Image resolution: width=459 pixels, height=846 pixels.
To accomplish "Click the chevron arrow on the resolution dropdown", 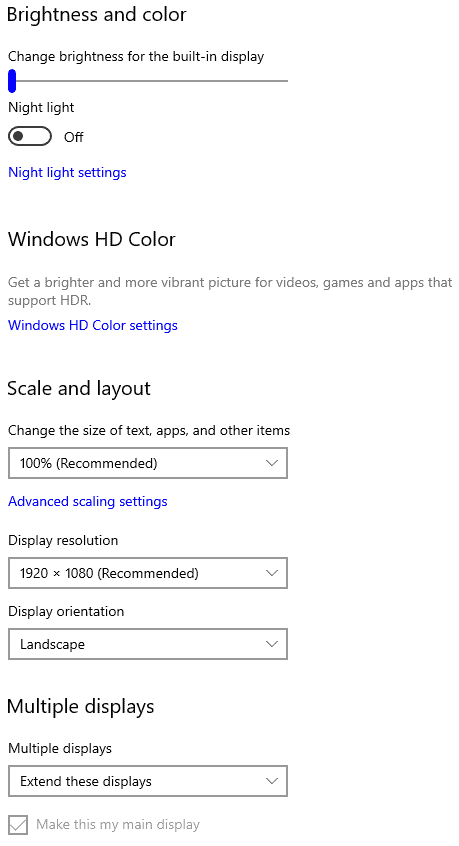I will pos(272,573).
